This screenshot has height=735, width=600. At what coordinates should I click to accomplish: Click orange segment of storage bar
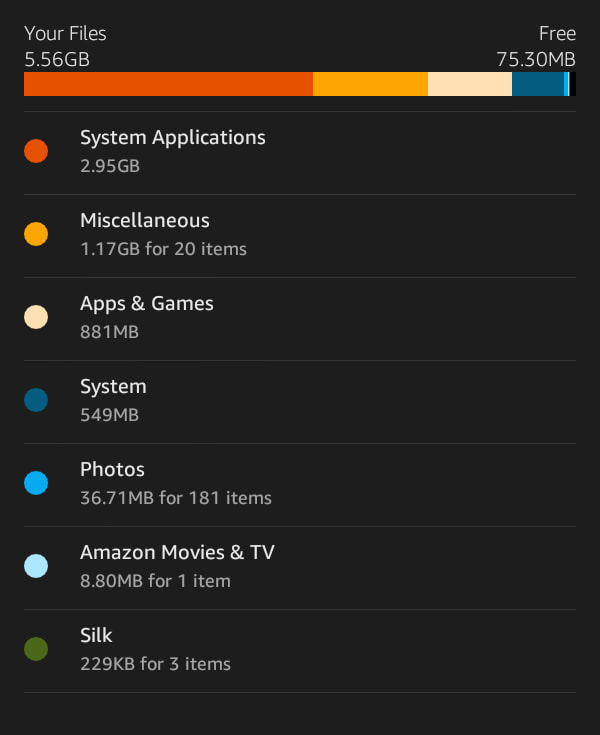click(168, 84)
